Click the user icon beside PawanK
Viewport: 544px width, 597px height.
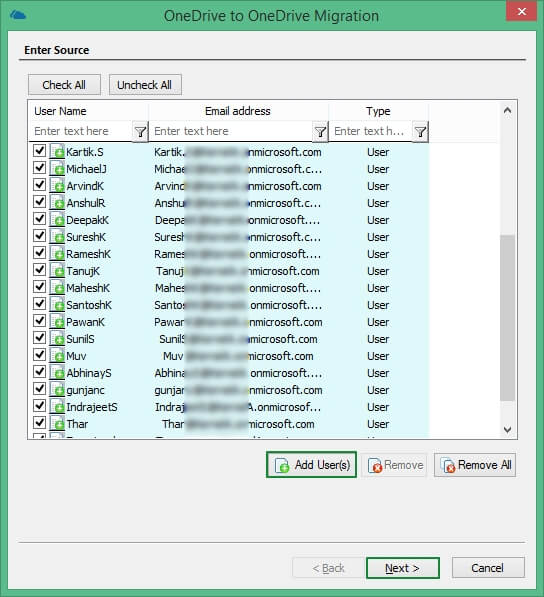click(57, 322)
